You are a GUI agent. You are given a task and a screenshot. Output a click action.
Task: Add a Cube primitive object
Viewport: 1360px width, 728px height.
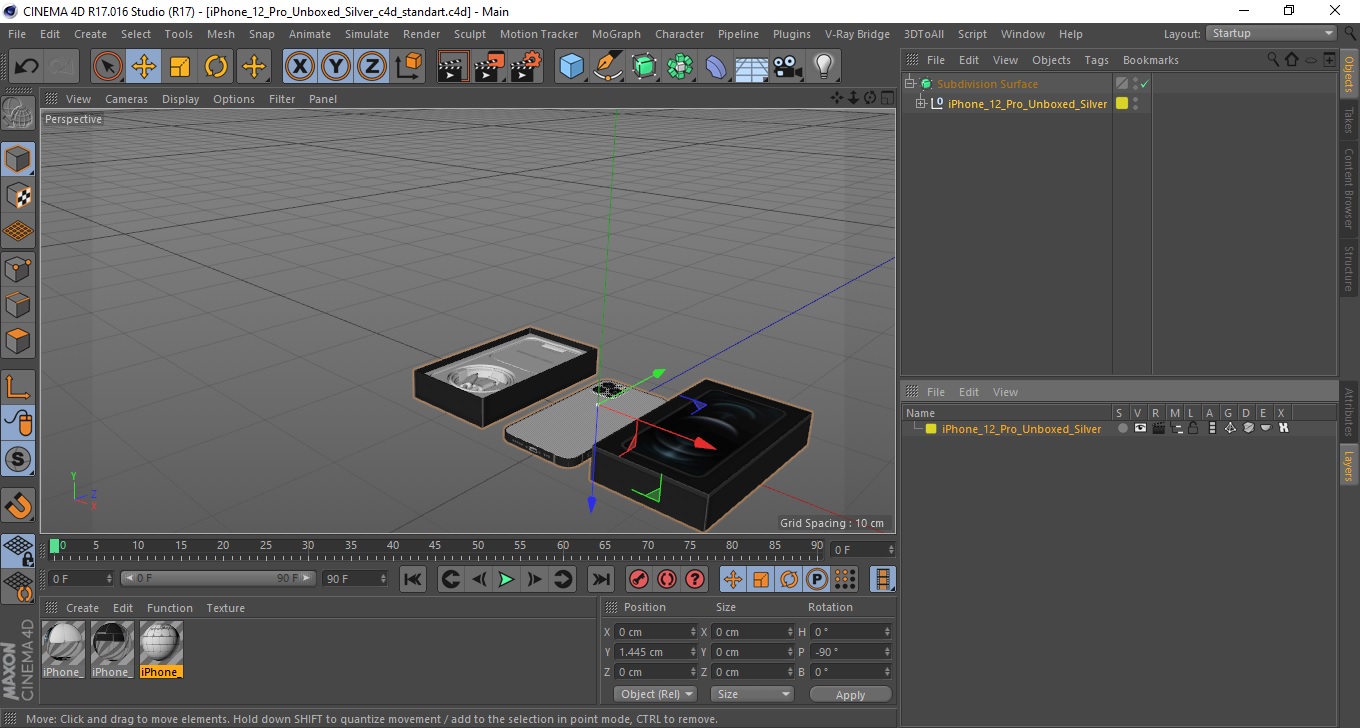[571, 67]
